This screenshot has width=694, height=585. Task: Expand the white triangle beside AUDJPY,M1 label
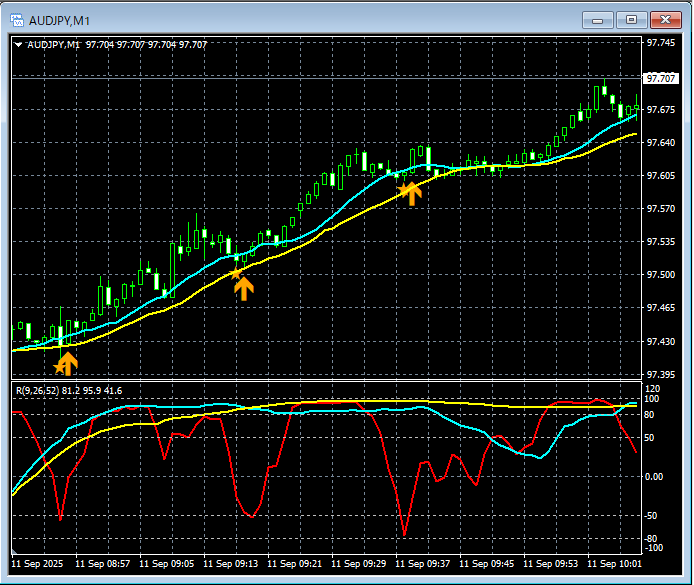pos(19,45)
